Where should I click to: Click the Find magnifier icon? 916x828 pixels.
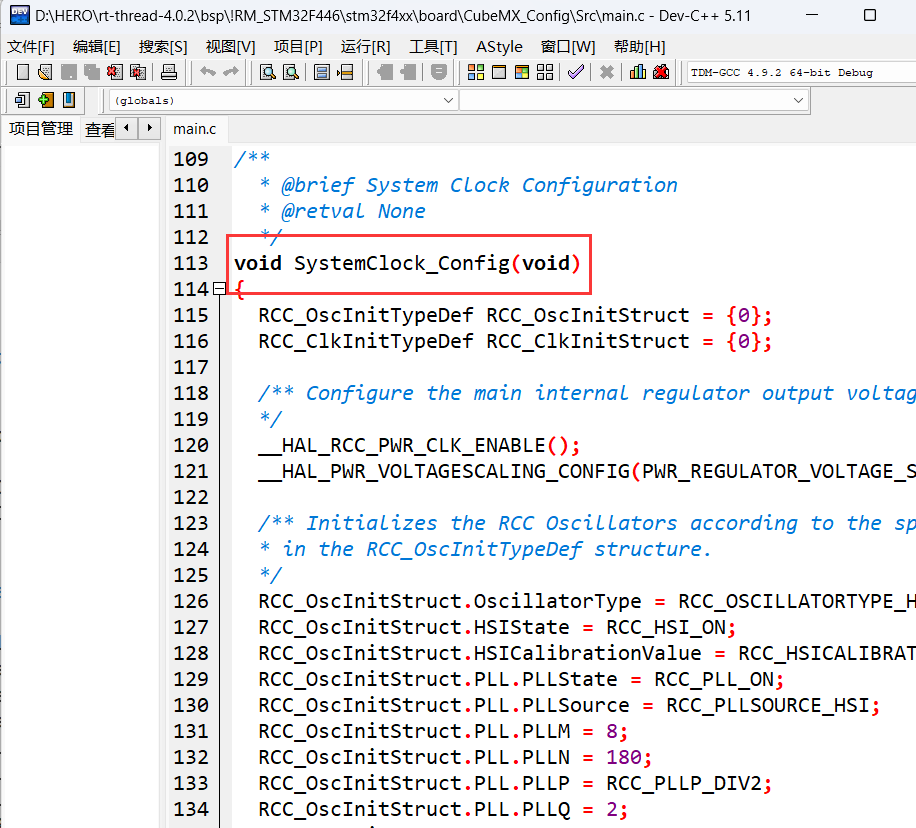point(268,72)
